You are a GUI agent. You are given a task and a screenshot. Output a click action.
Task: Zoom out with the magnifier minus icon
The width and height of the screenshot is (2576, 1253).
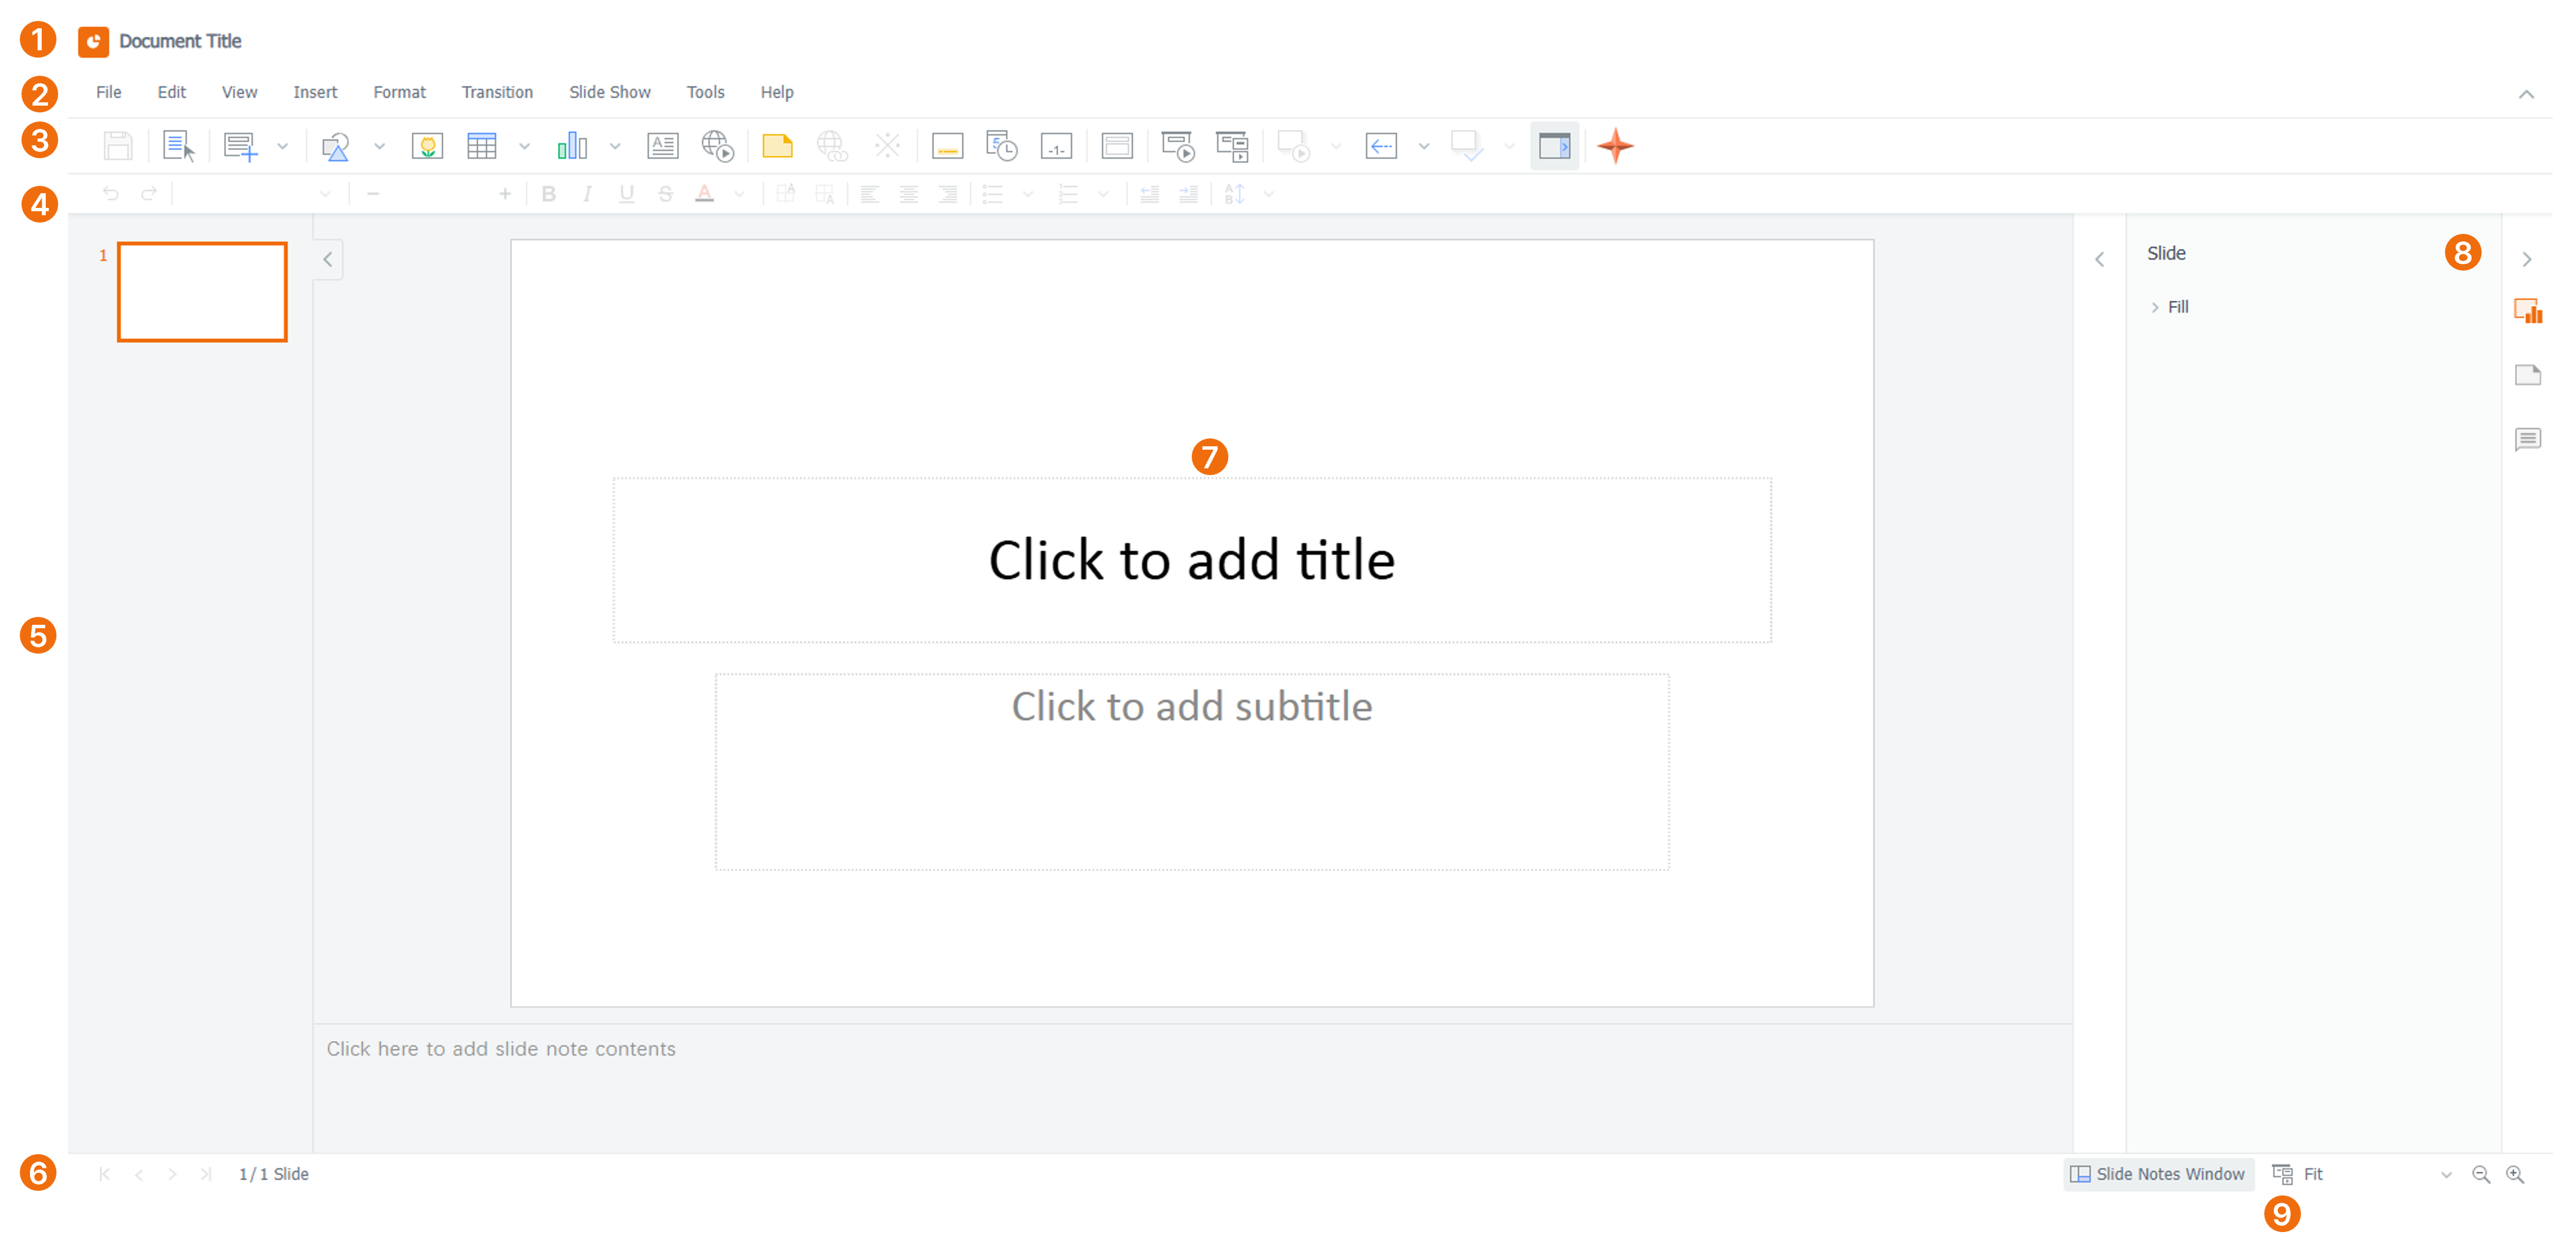[2481, 1174]
